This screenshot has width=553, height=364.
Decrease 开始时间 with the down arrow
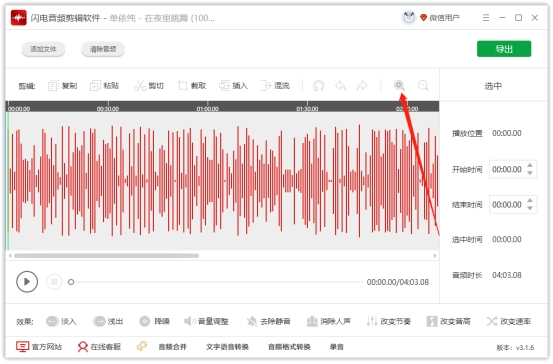pos(530,173)
